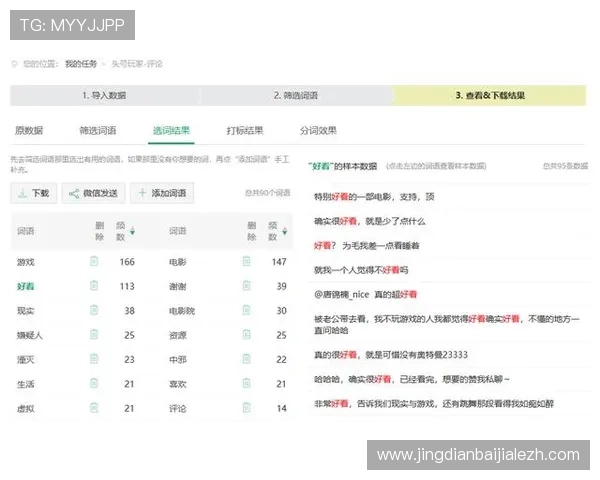Switch to the 筛选词语 tab
The image size is (600, 480).
tap(98, 131)
